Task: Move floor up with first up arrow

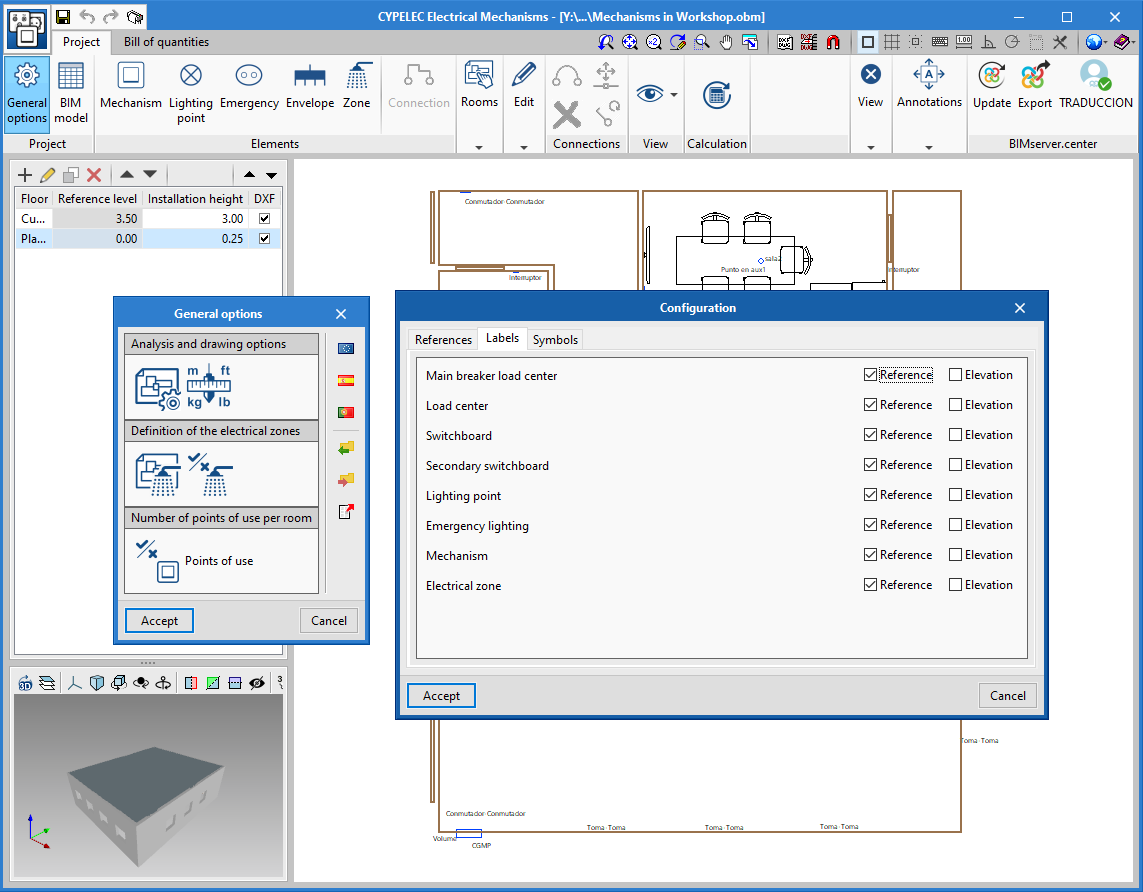Action: click(127, 175)
